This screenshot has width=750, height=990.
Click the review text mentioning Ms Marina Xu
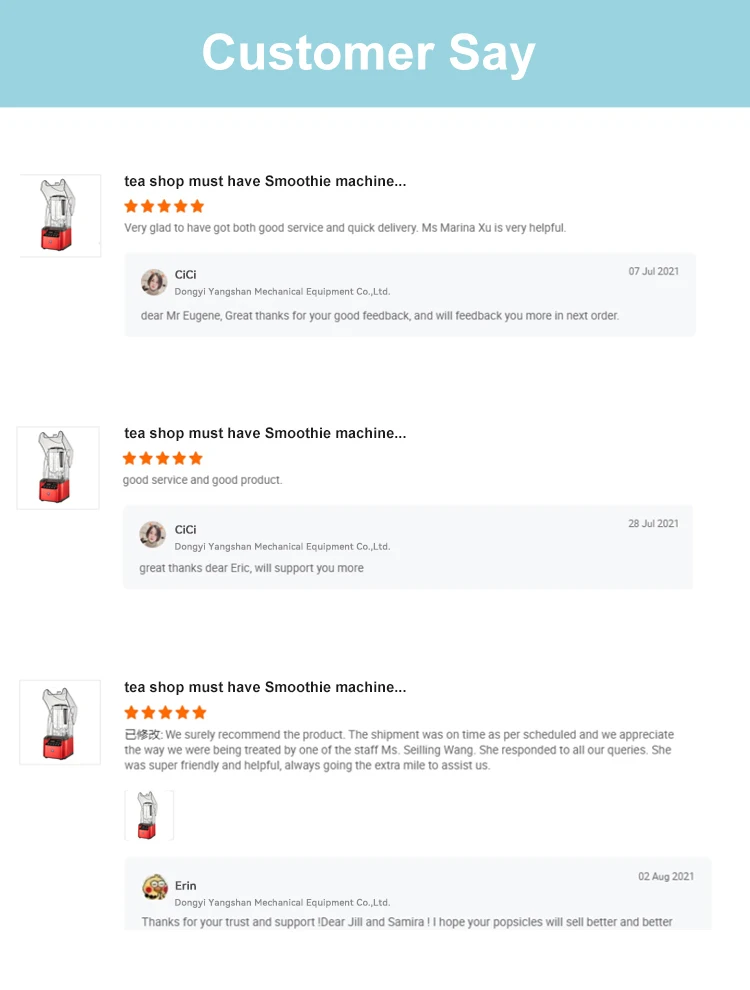(345, 228)
